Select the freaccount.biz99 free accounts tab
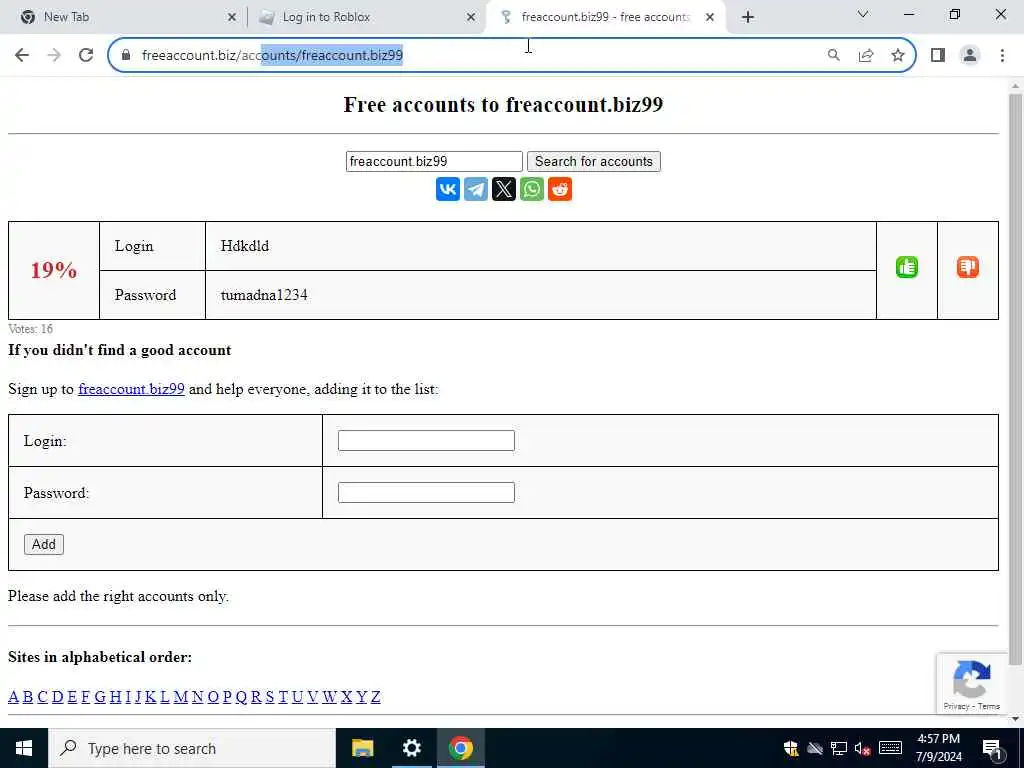Viewport: 1024px width, 768px height. [x=605, y=17]
